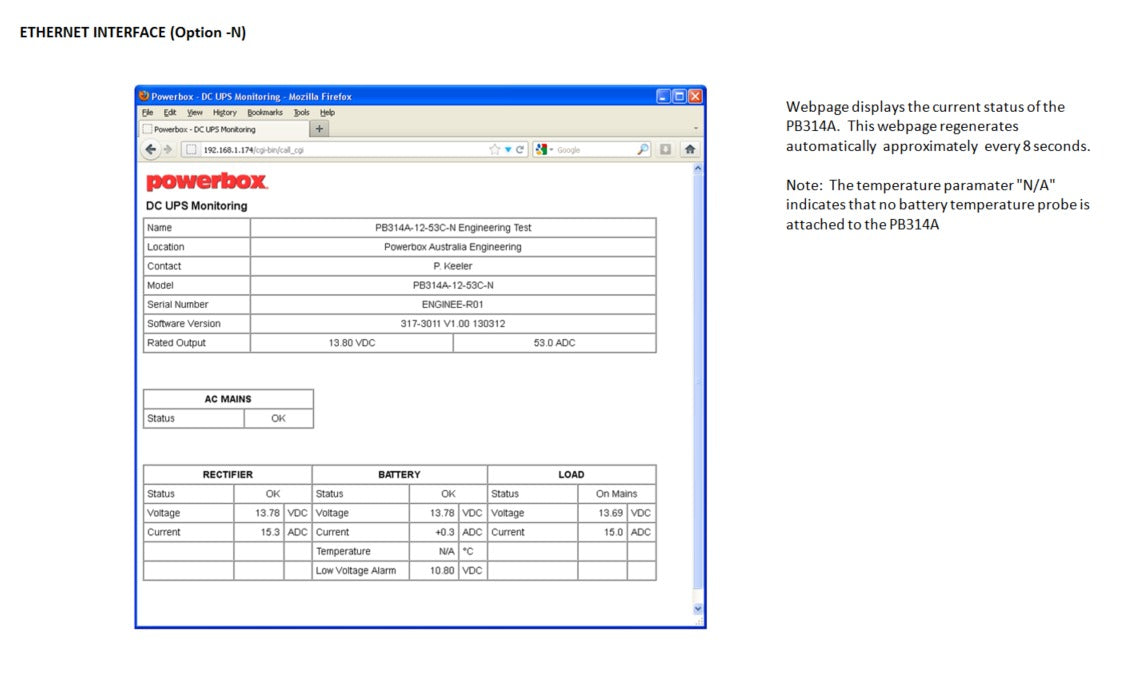Open the History menu
Screen dimensions: 1126x689
pos(224,113)
